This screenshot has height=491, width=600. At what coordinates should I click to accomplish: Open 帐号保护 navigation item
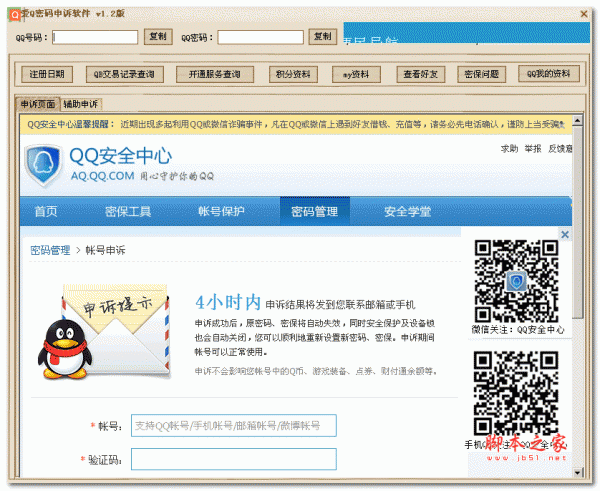point(221,211)
